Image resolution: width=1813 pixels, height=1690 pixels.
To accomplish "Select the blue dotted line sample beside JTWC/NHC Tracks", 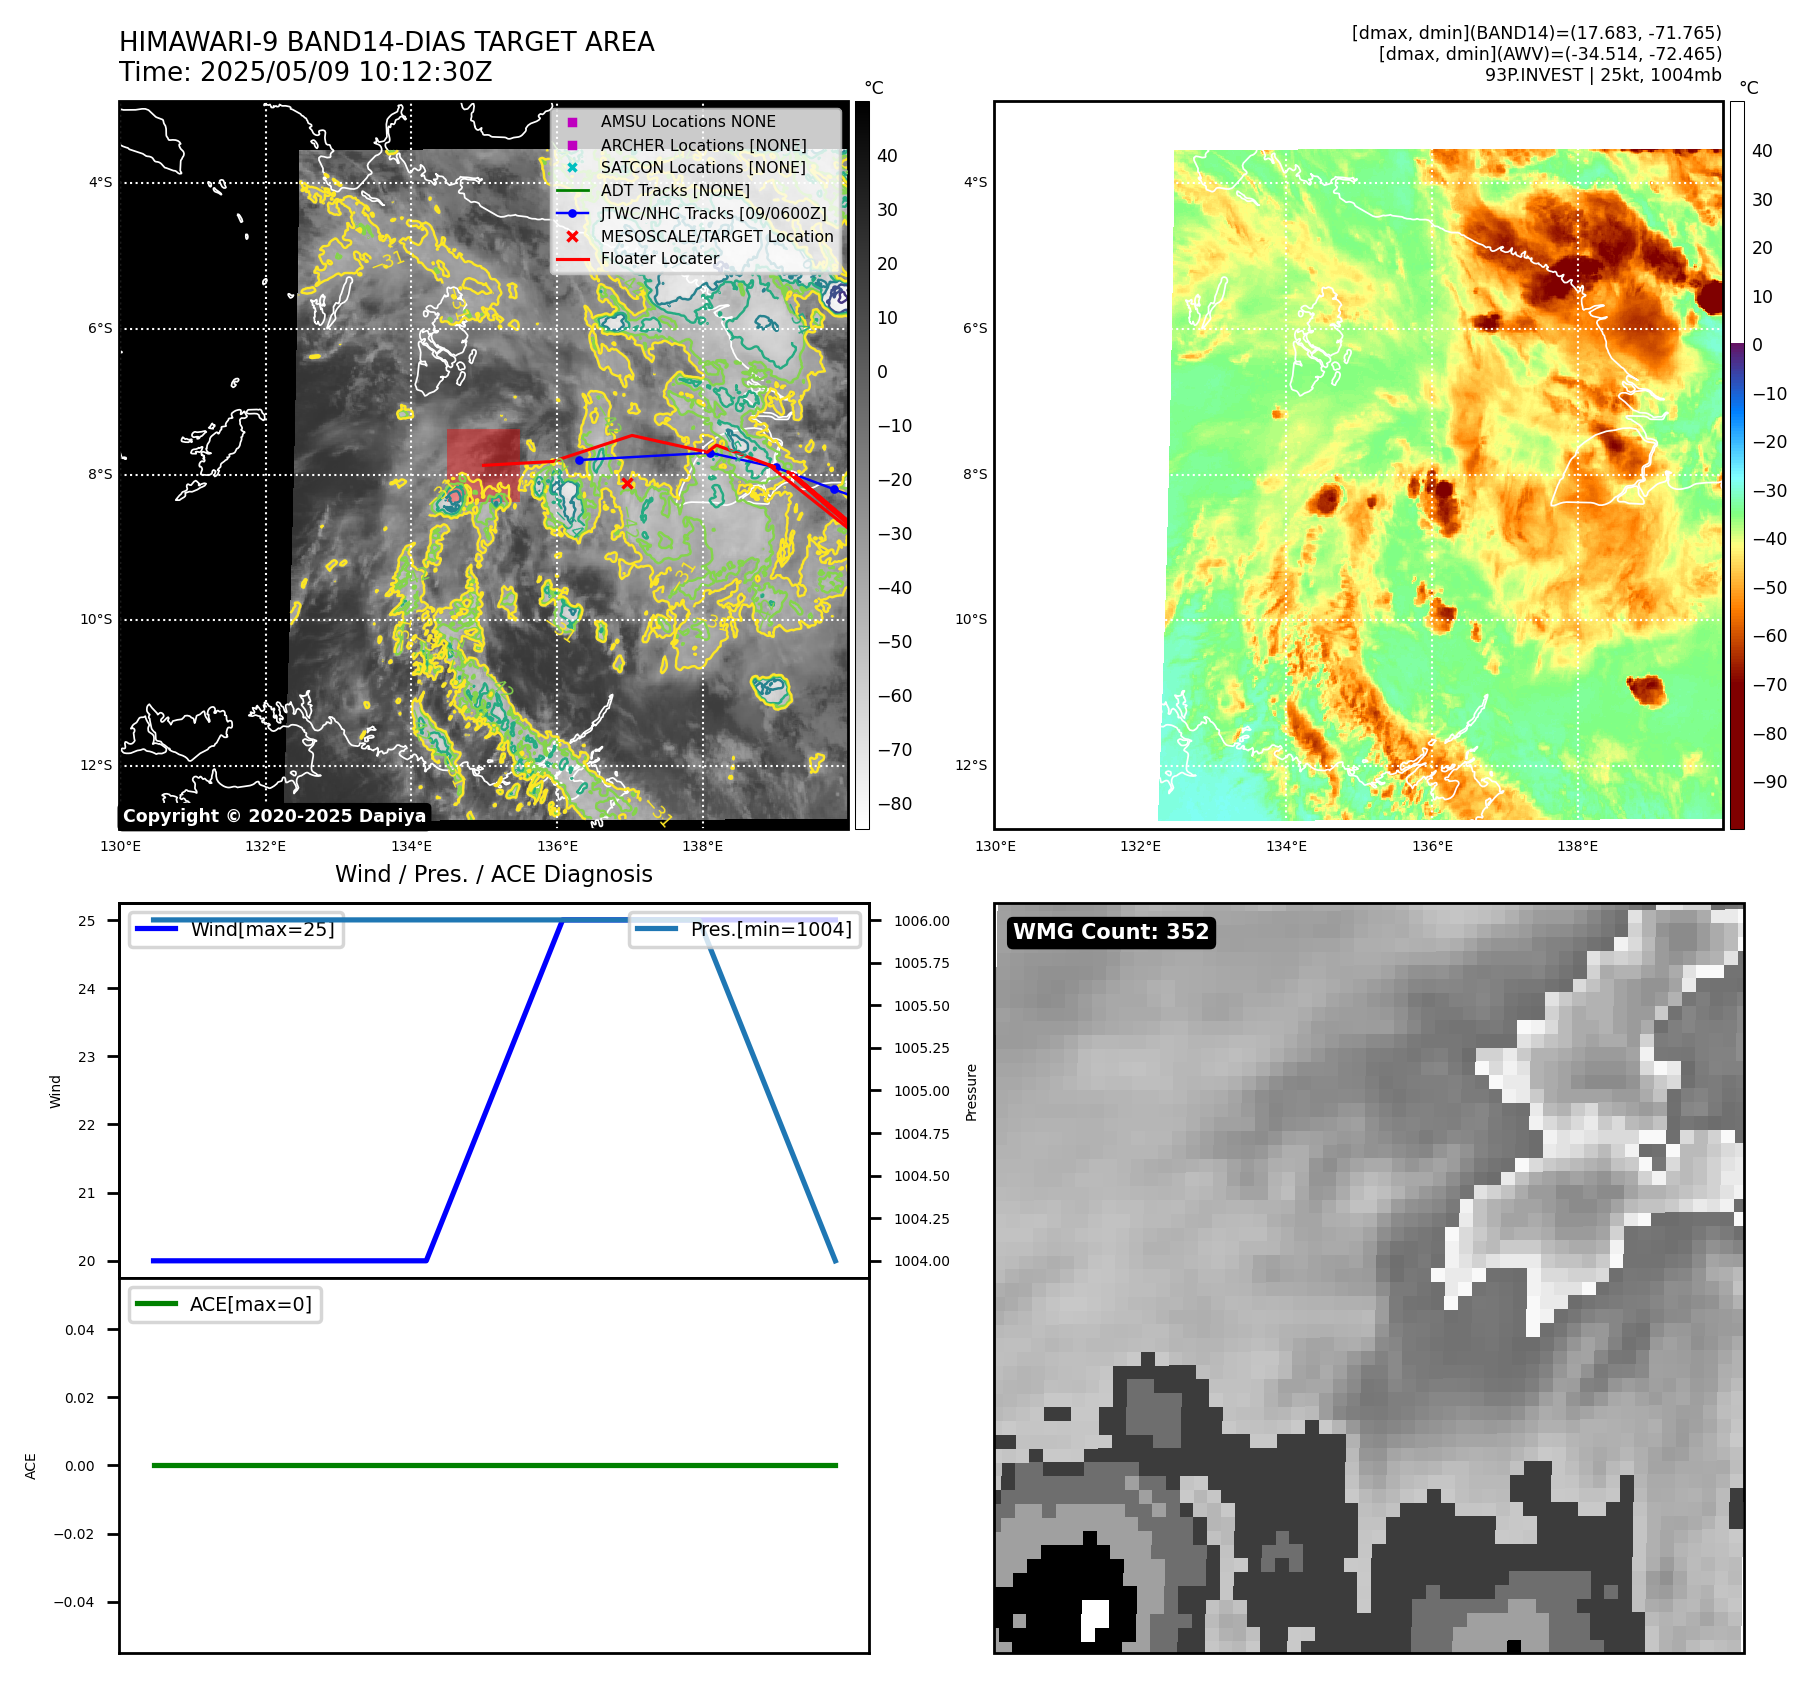I will 572,213.
